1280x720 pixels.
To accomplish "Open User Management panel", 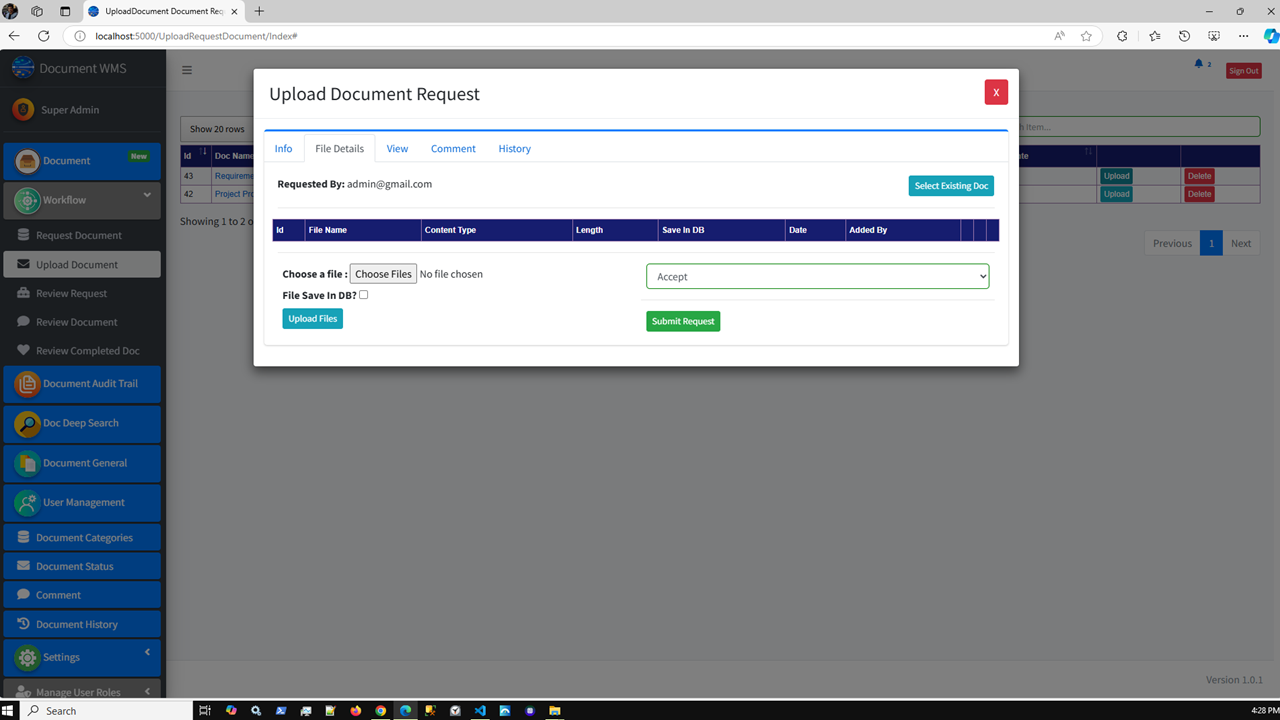I will pos(81,502).
